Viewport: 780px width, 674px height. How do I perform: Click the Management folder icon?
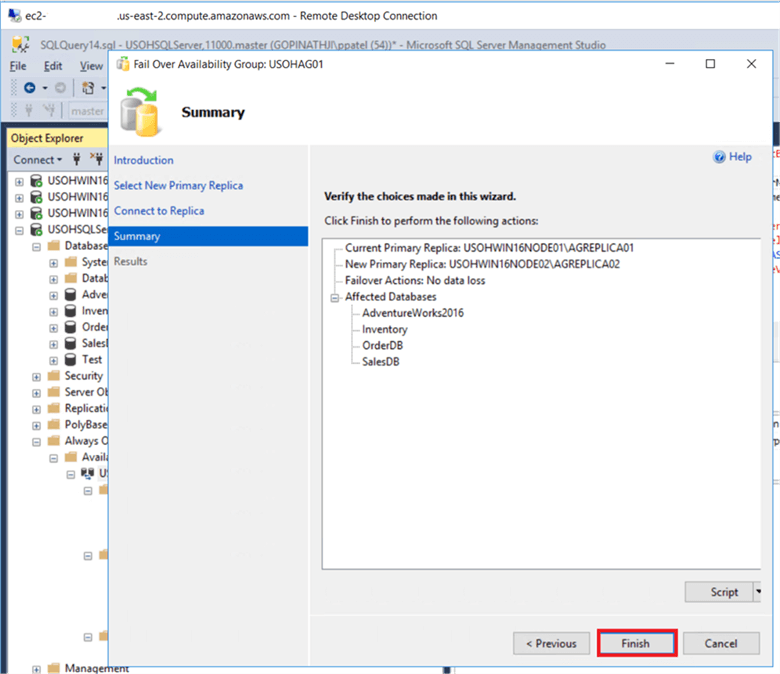54,668
